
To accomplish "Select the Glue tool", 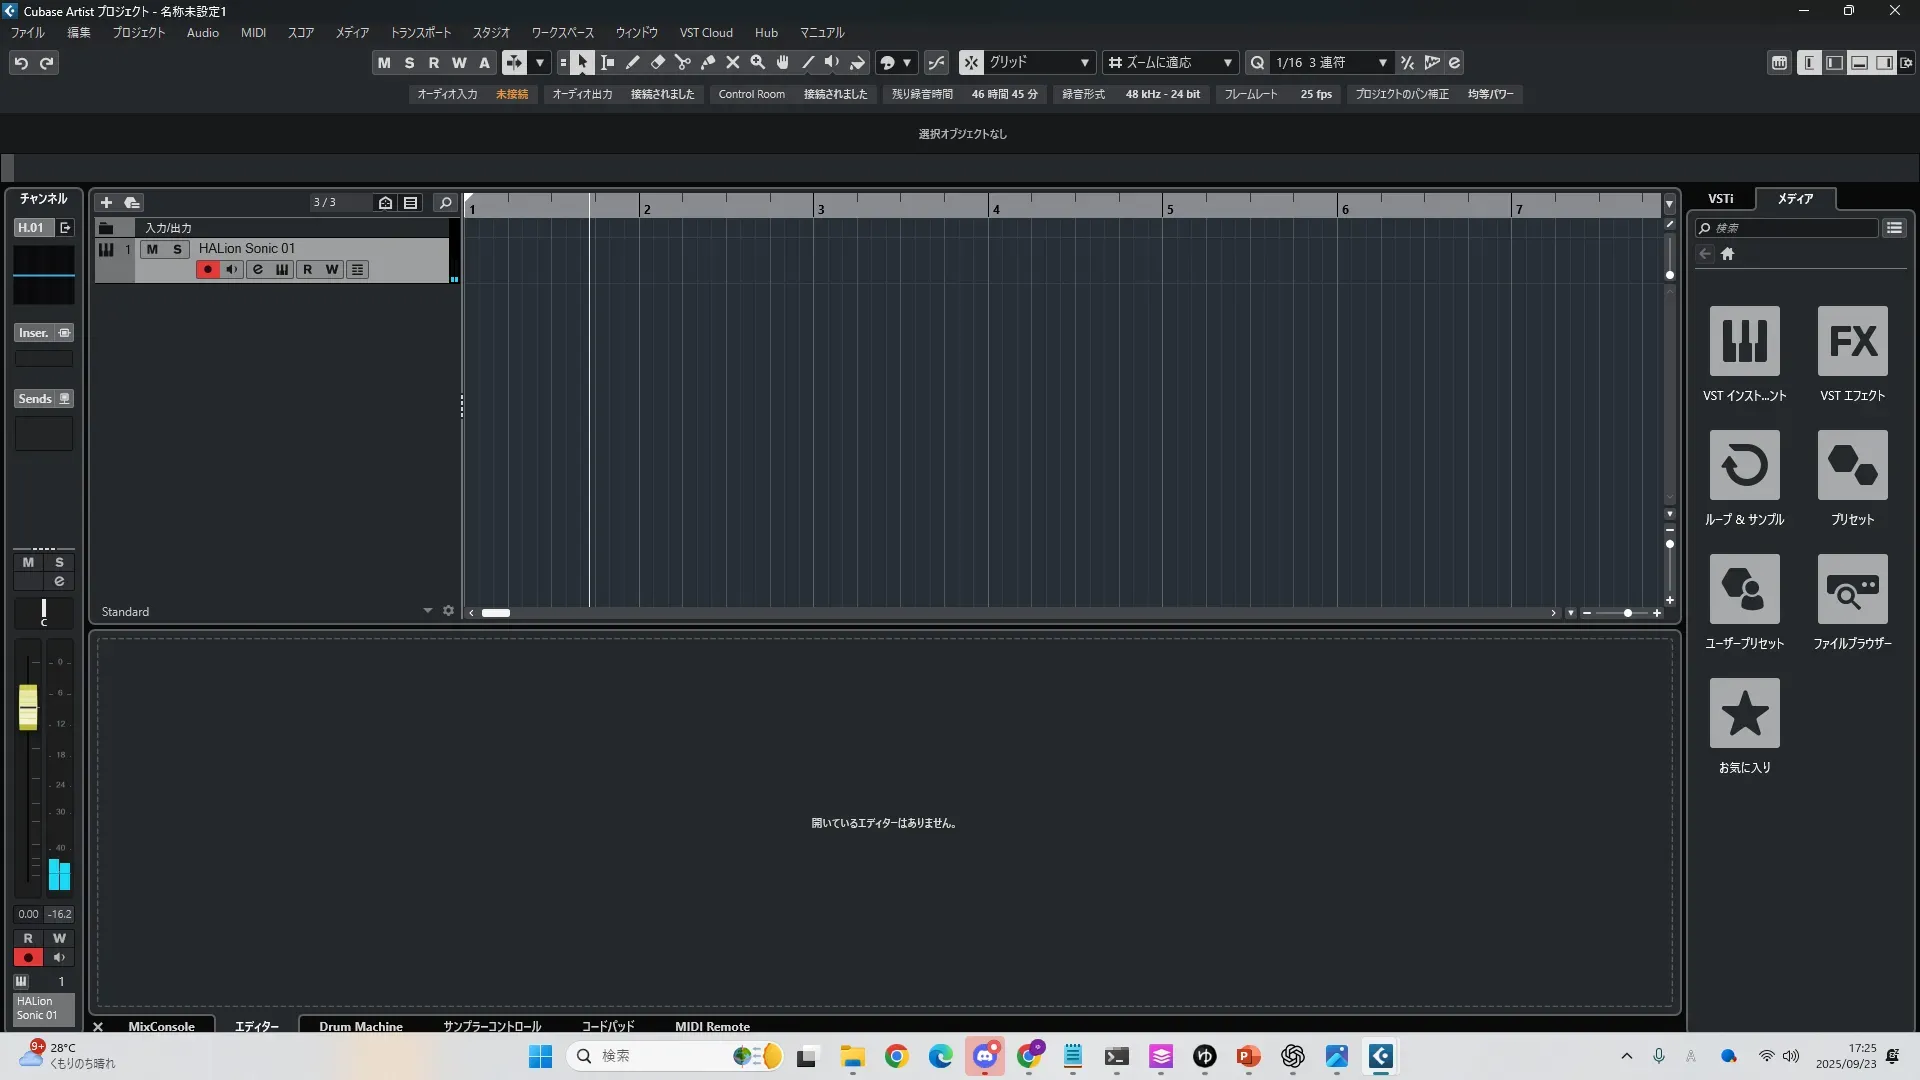I will (708, 62).
